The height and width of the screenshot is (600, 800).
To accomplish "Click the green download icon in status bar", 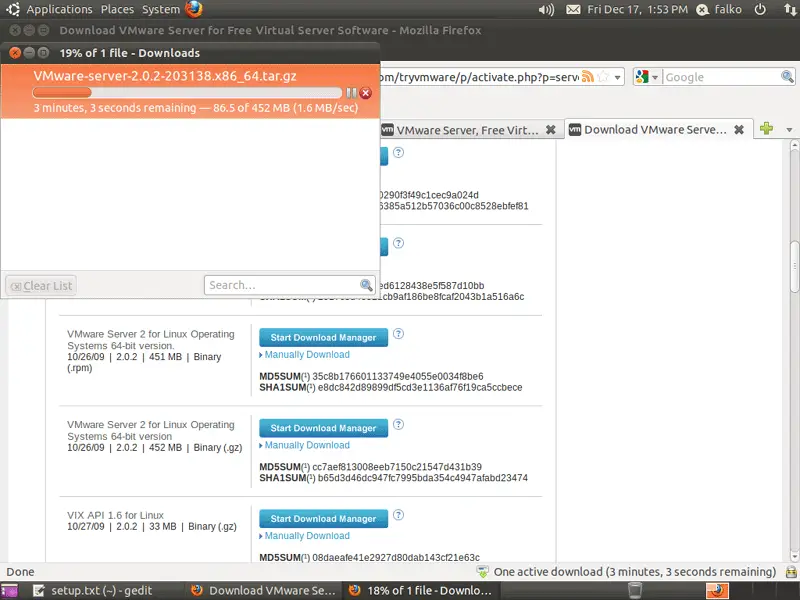I will [482, 572].
